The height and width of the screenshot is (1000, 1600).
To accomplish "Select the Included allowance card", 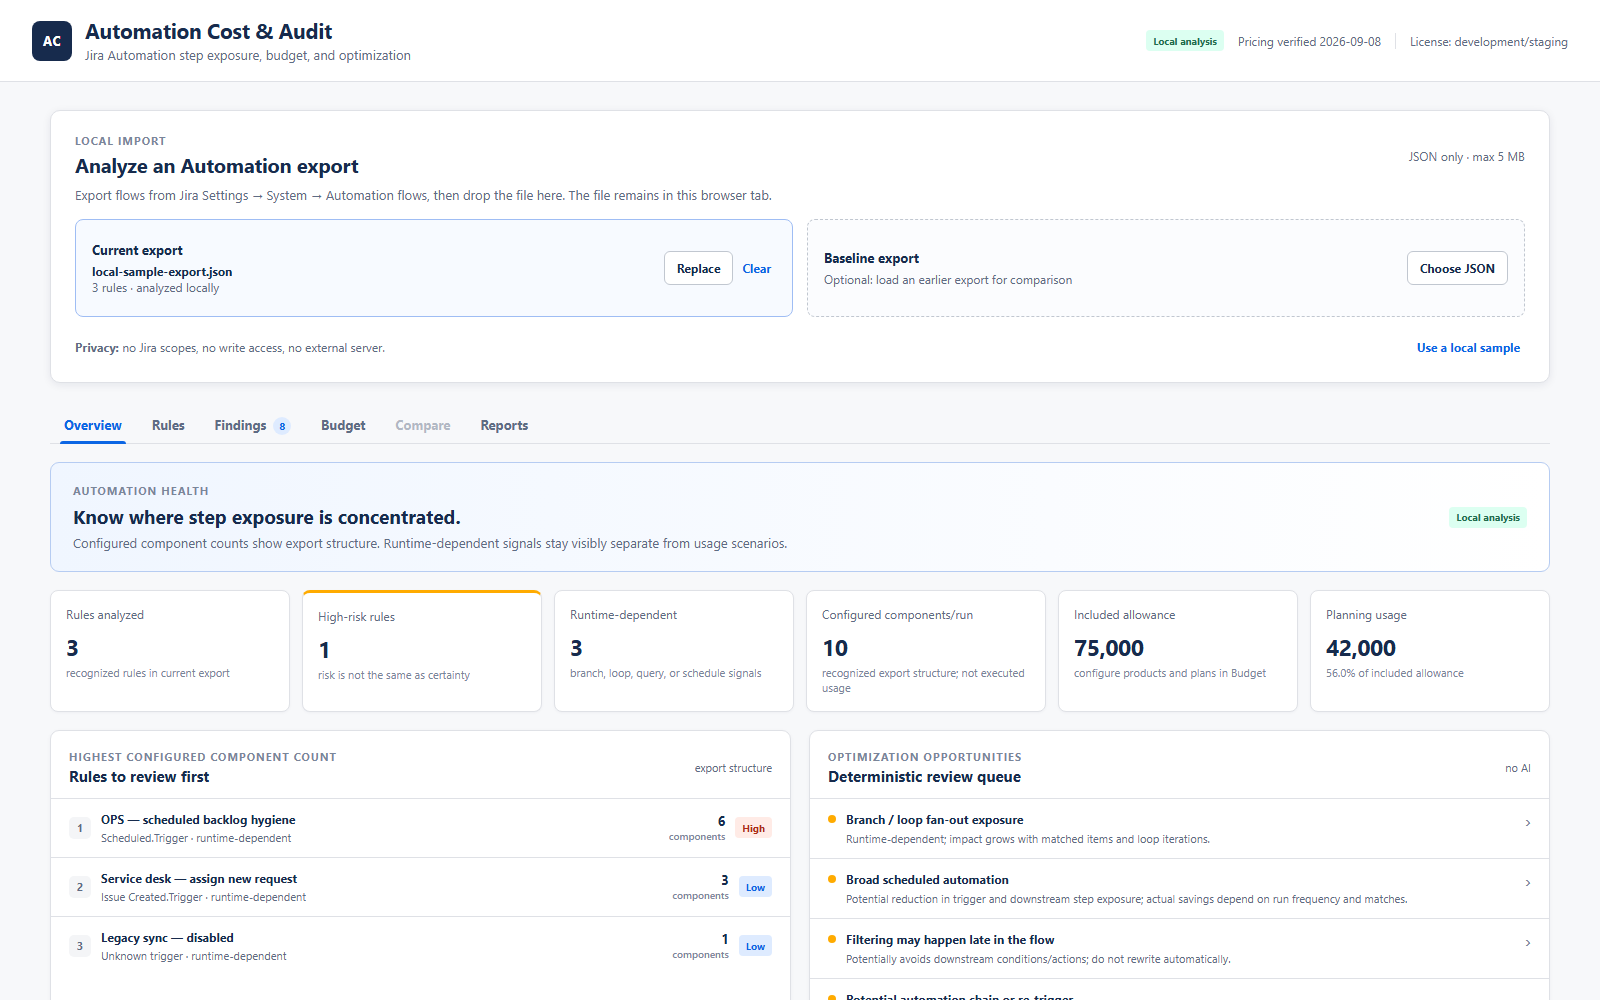I will coord(1178,651).
